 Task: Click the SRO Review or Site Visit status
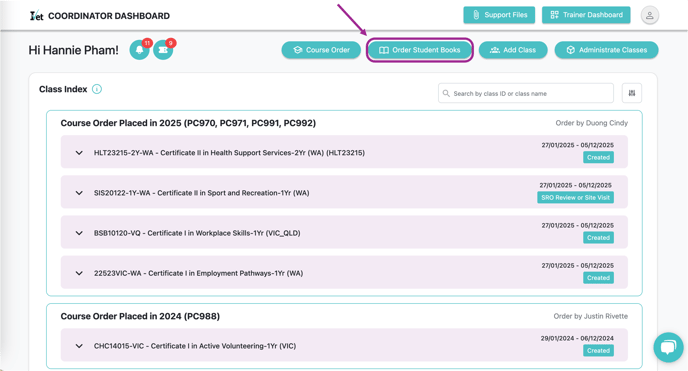click(575, 197)
